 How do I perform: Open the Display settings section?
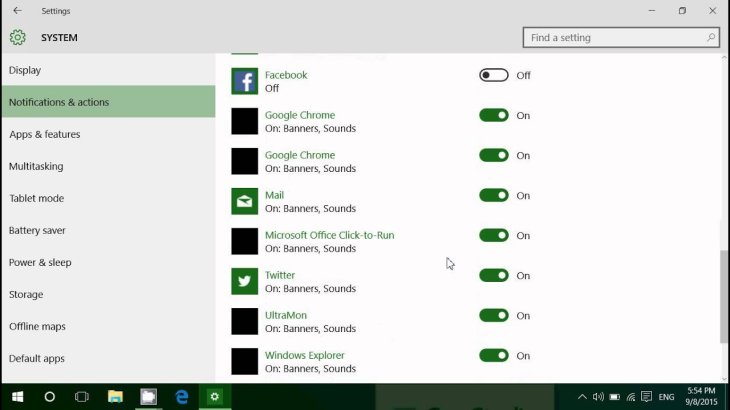tap(108, 70)
